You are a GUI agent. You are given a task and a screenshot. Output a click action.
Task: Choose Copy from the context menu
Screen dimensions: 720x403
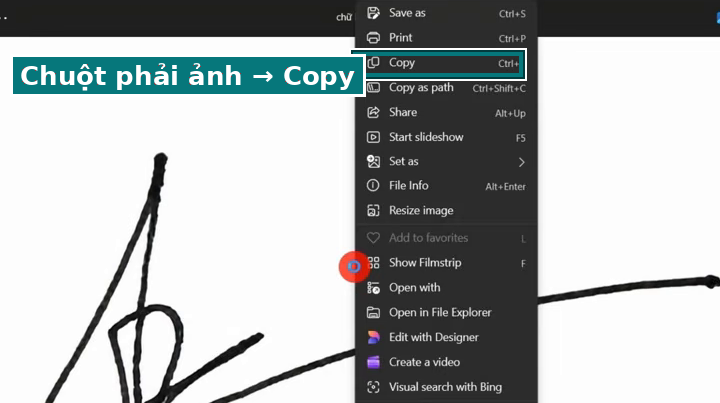446,62
